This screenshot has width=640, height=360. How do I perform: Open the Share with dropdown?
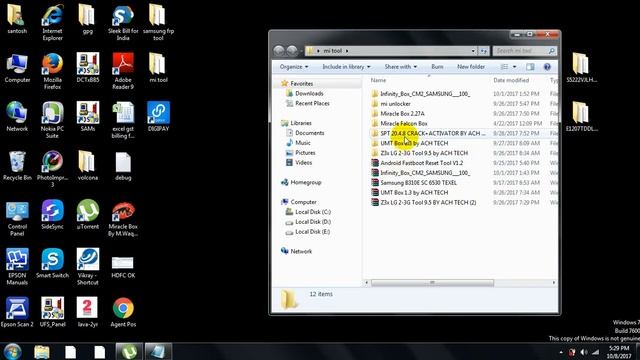(400, 67)
